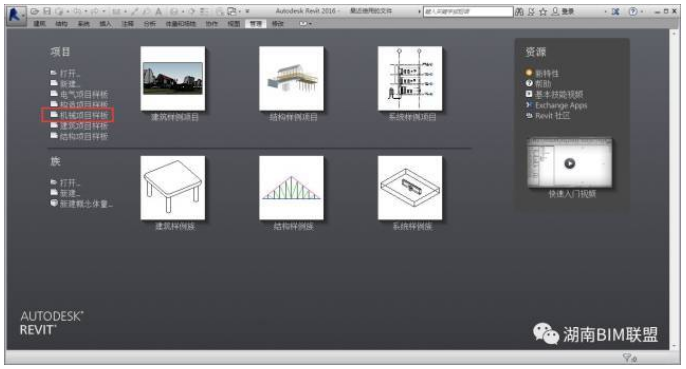Click 新特性 in the 资源 panel
686x369 pixels.
(x=547, y=74)
